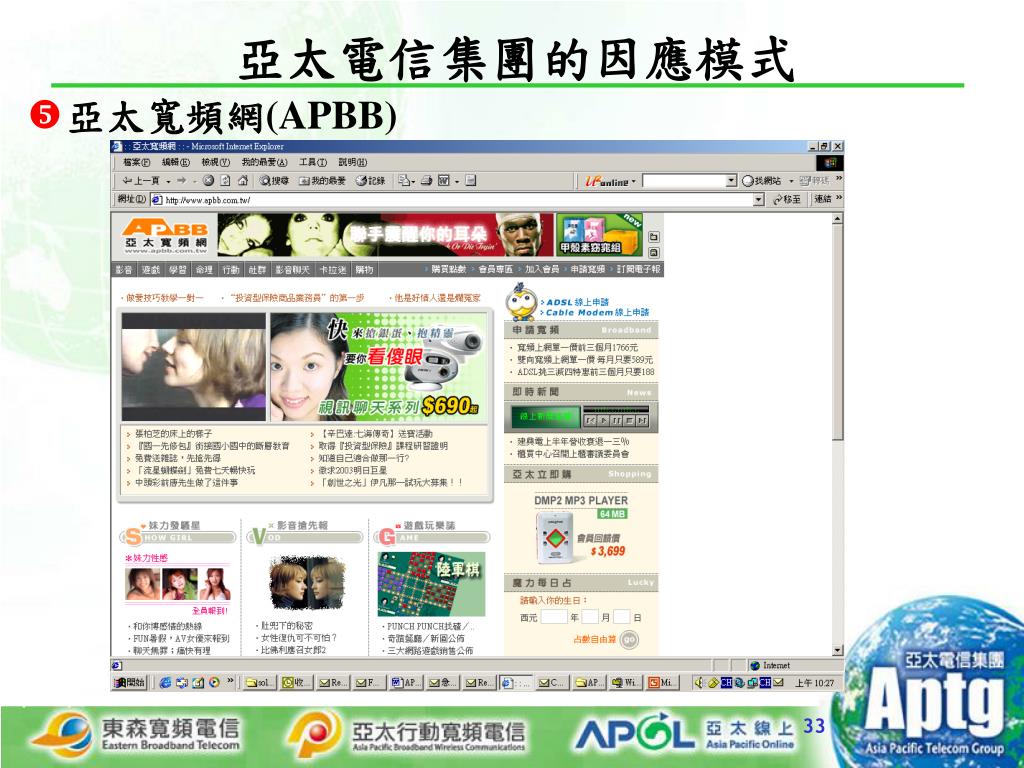Click the 開始 Start button

129,683
